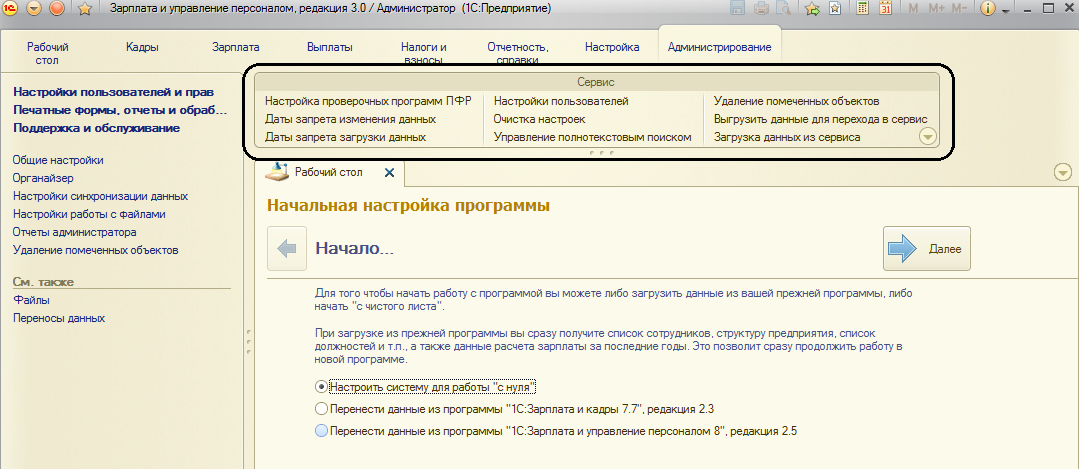Switch to the Администрирование section
Viewport: 1079px width, 469px height.
click(x=720, y=47)
